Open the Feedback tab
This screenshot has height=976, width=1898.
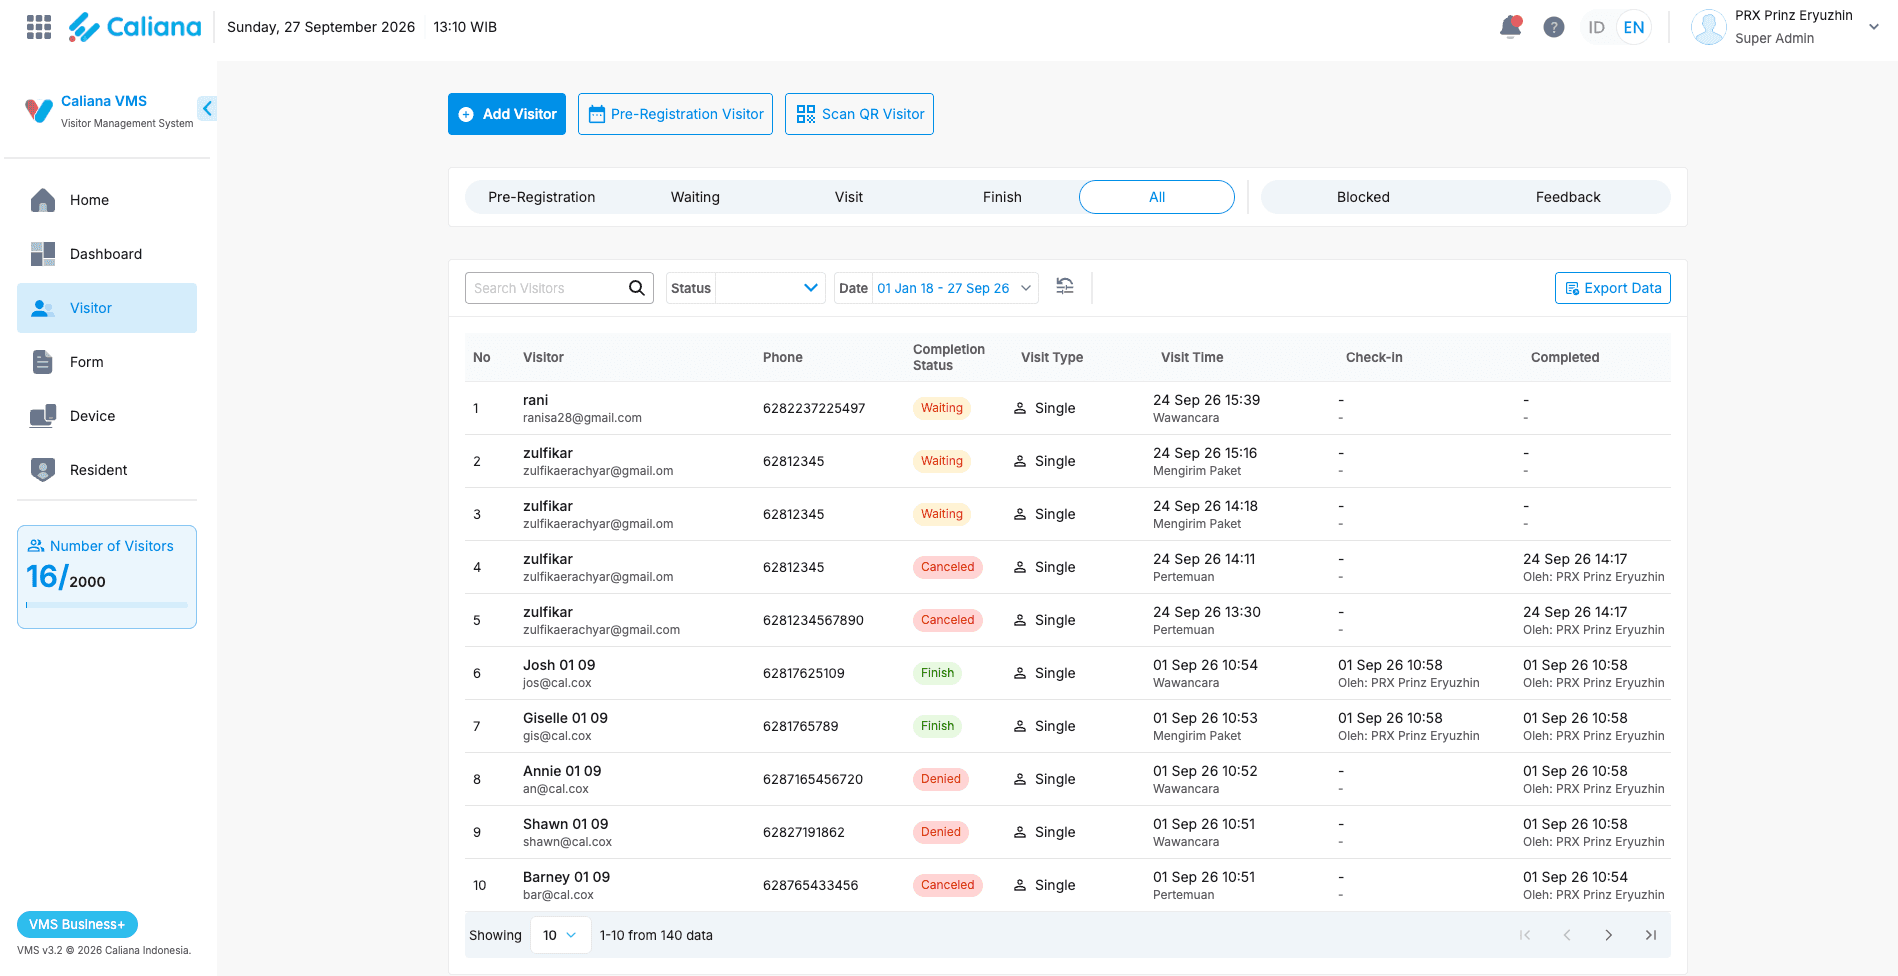(1568, 197)
